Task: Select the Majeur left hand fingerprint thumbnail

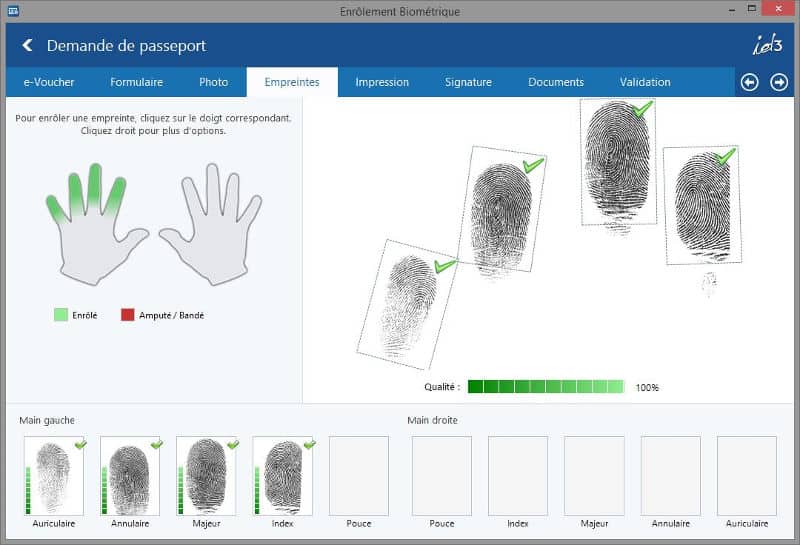Action: click(x=206, y=476)
